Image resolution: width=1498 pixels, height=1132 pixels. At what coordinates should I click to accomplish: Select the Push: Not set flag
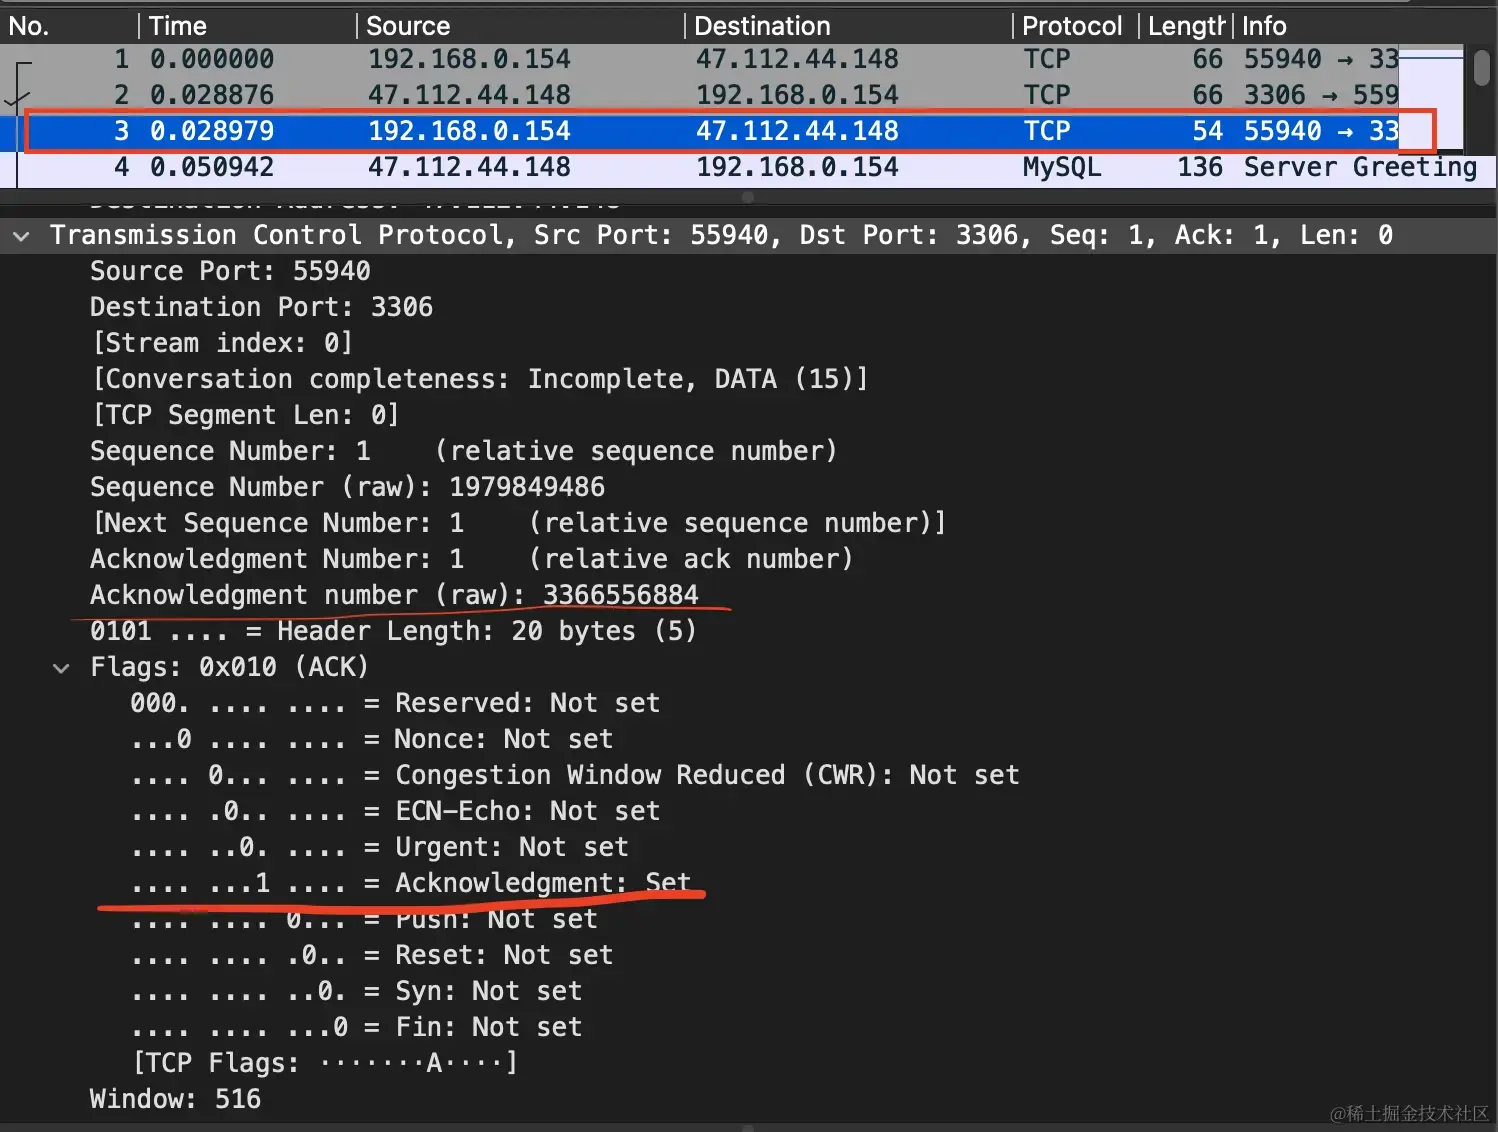tap(364, 919)
